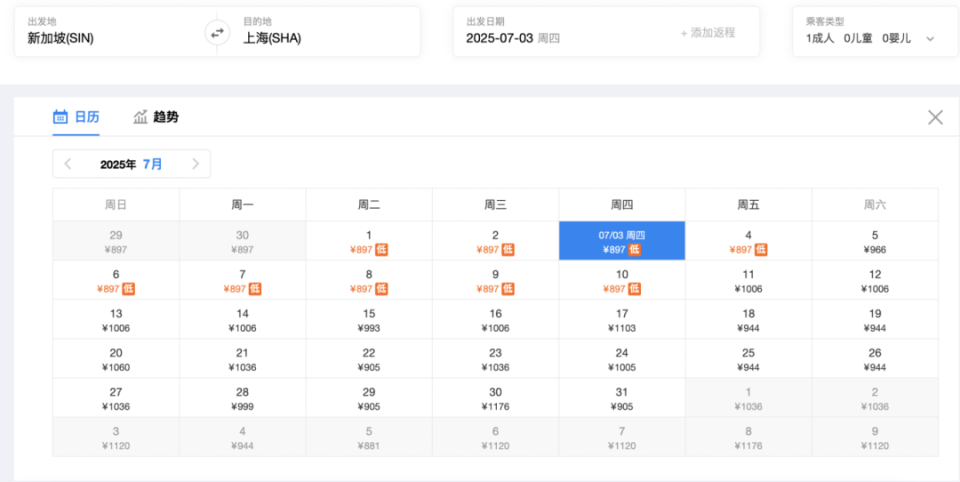The width and height of the screenshot is (960, 482).
Task: Select greyed June 30 cell ¥897
Action: pyautogui.click(x=242, y=241)
